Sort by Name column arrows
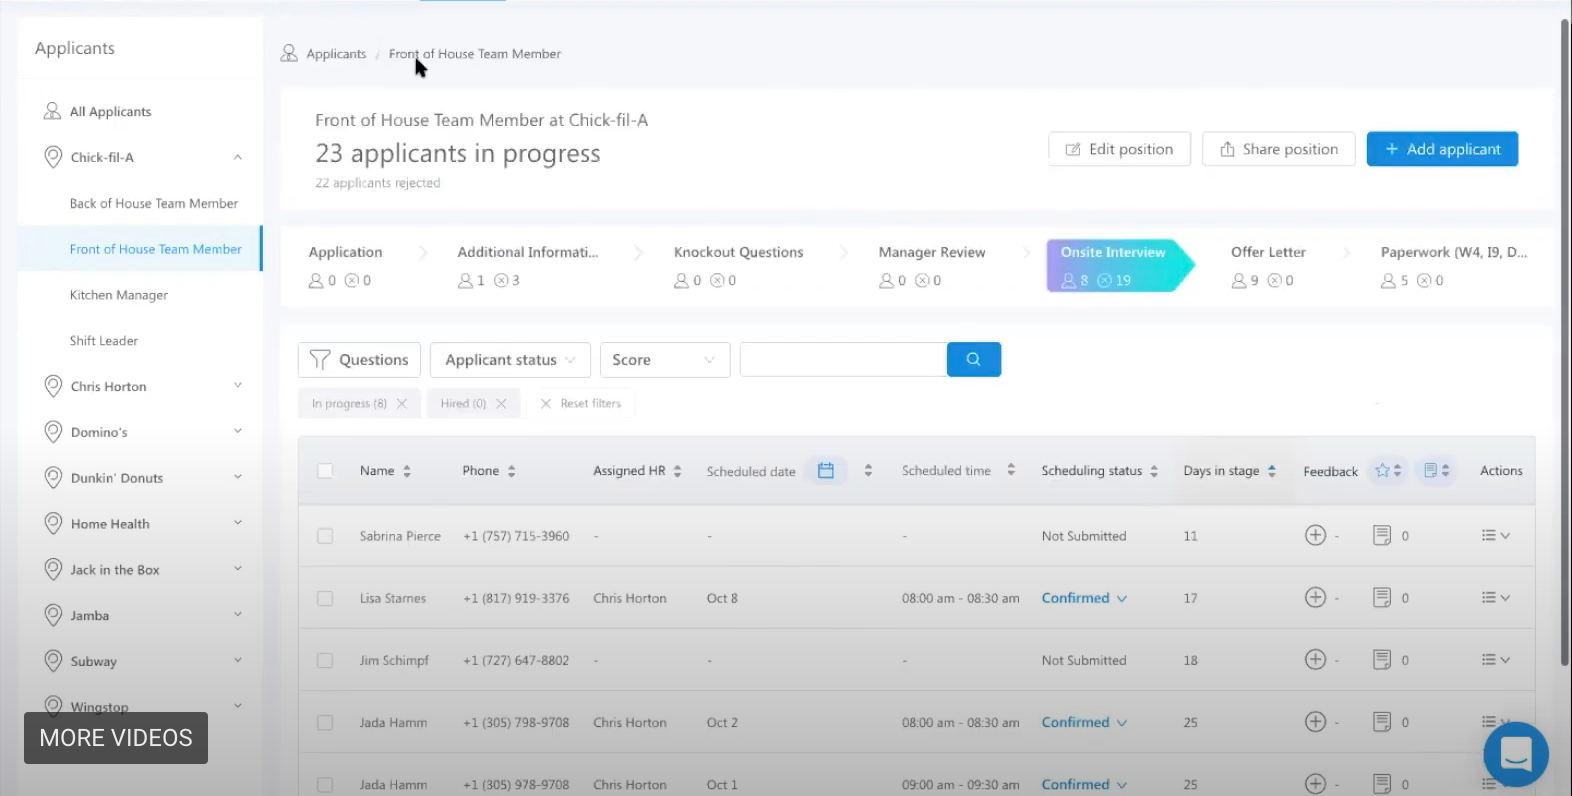 pyautogui.click(x=407, y=471)
